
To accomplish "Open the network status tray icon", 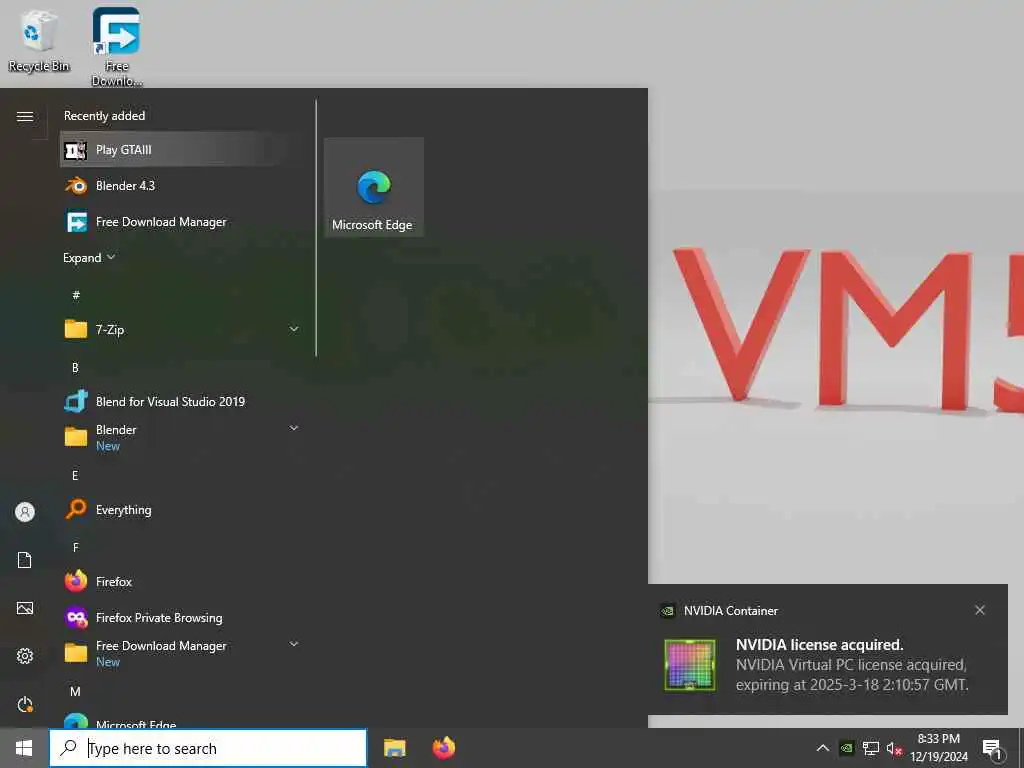I will 871,748.
